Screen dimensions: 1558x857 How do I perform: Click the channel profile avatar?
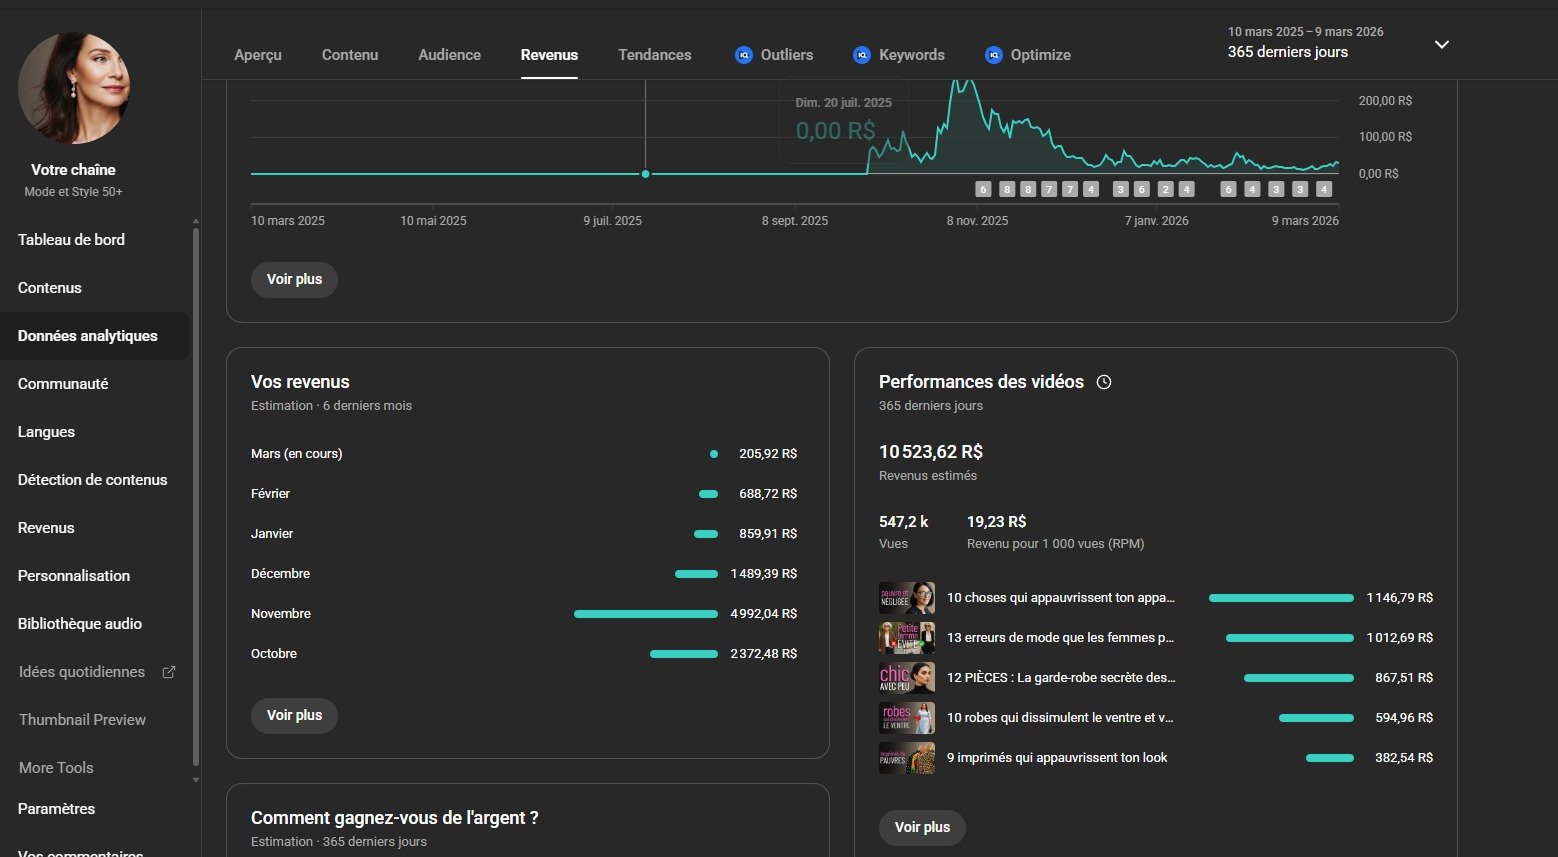pos(74,88)
